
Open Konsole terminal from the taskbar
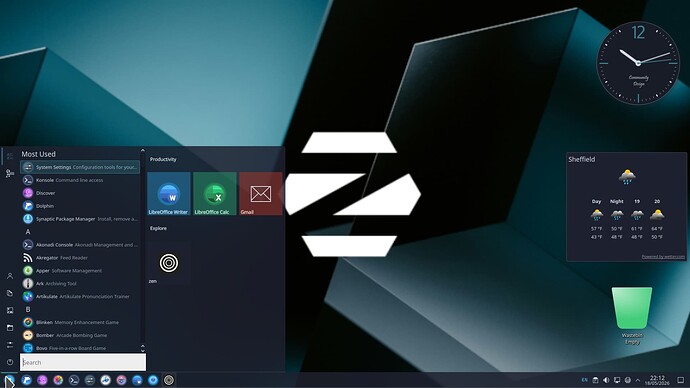click(74, 380)
